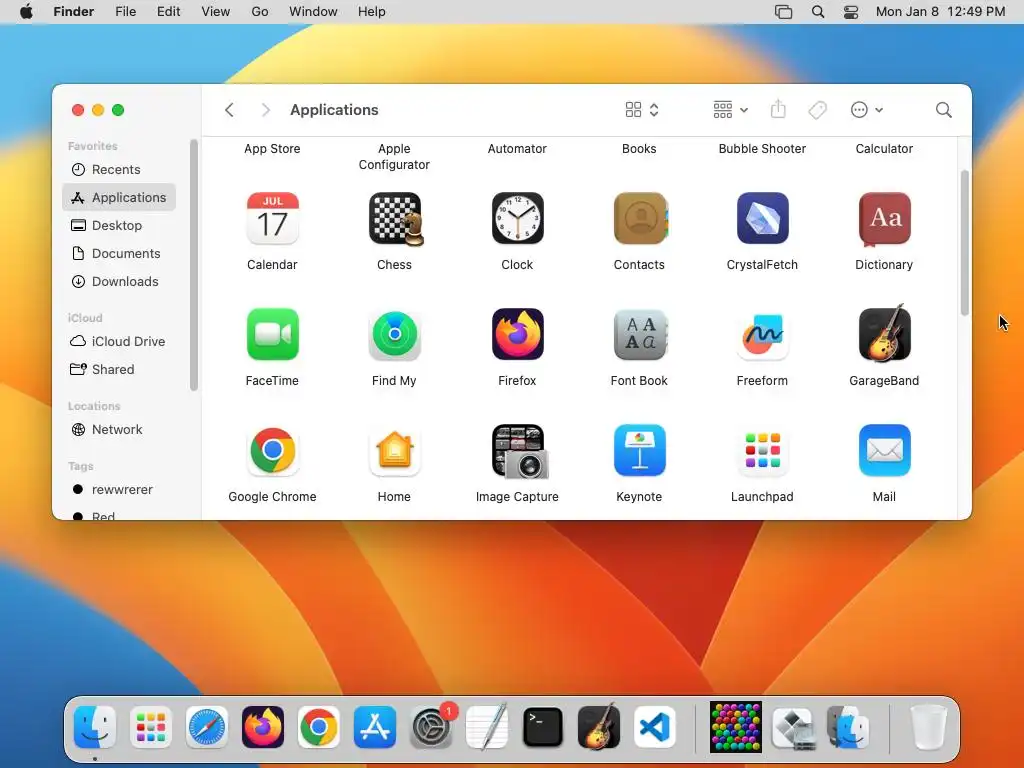Open the Dictionary app icon
This screenshot has width=1024, height=768.
[884, 218]
